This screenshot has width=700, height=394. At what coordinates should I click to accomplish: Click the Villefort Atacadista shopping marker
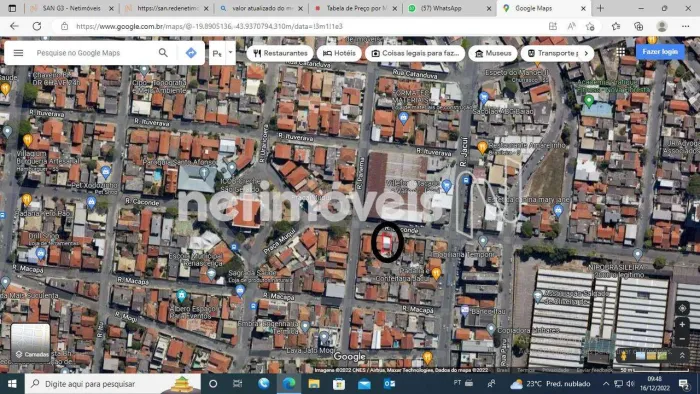coord(446,187)
